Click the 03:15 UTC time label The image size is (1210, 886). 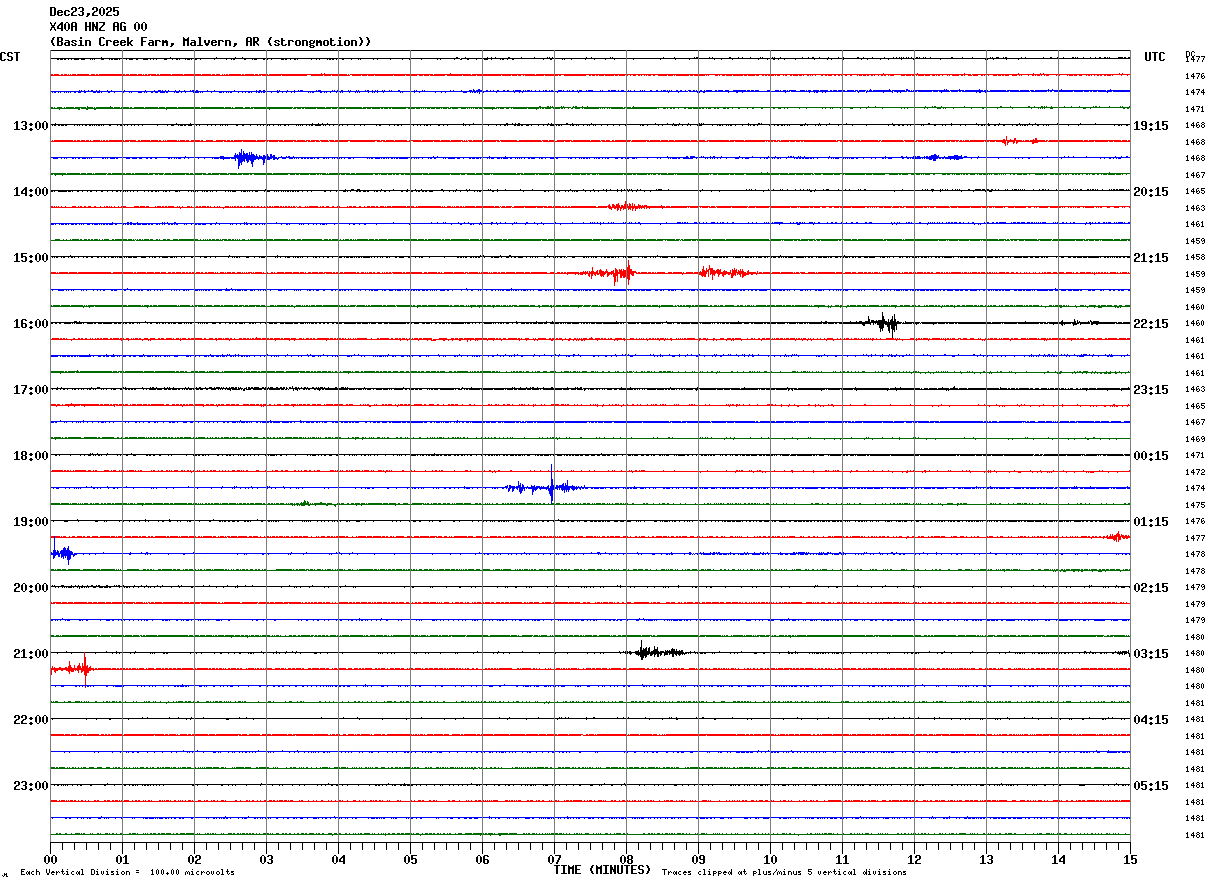[1151, 654]
